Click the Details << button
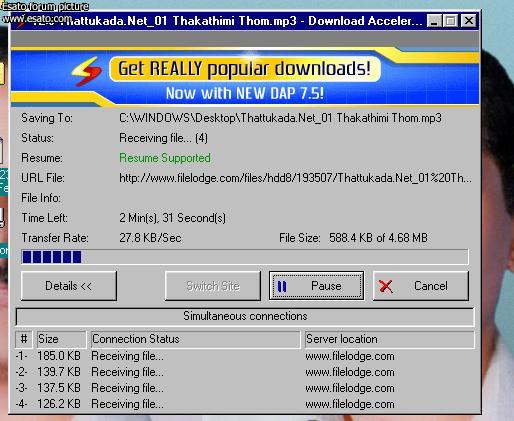Screen dimensions: 514x421 [x=69, y=286]
